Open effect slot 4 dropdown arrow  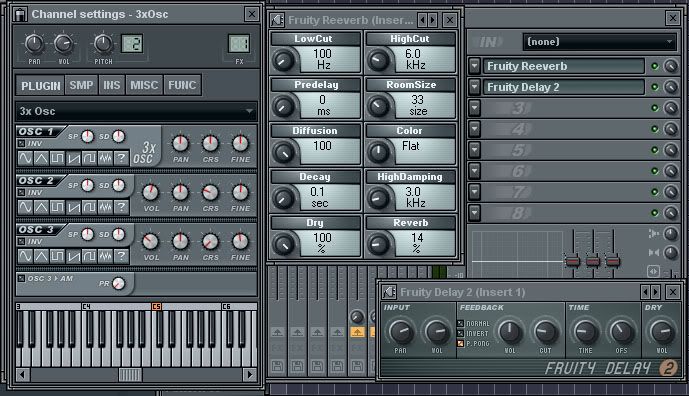pos(474,129)
